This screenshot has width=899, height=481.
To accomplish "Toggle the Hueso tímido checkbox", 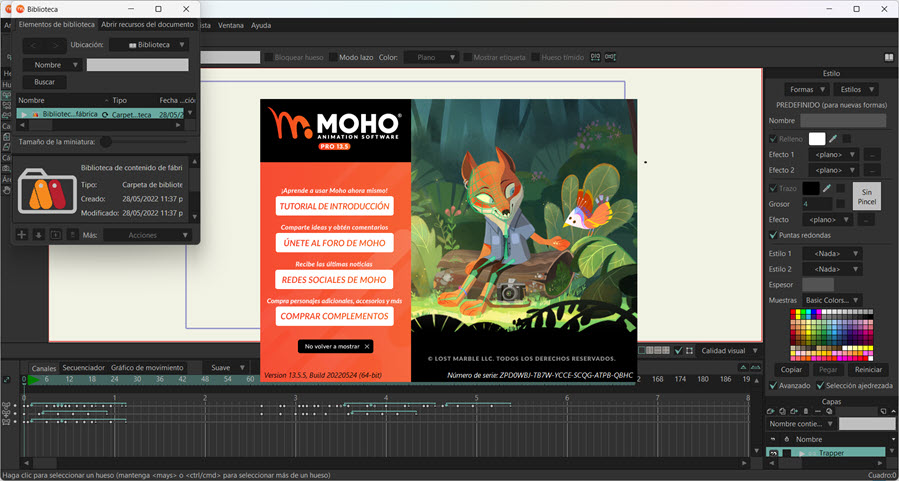I will tap(535, 57).
